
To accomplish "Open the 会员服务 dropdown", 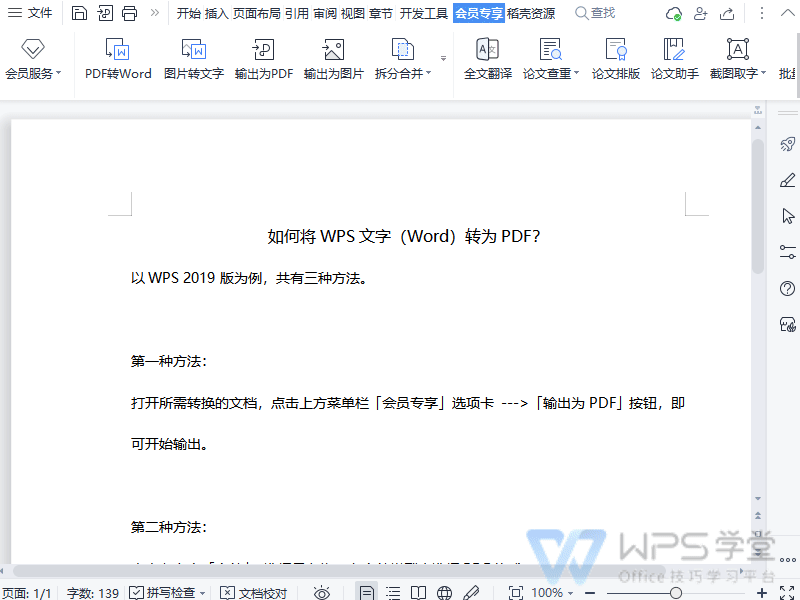I will [x=33, y=59].
